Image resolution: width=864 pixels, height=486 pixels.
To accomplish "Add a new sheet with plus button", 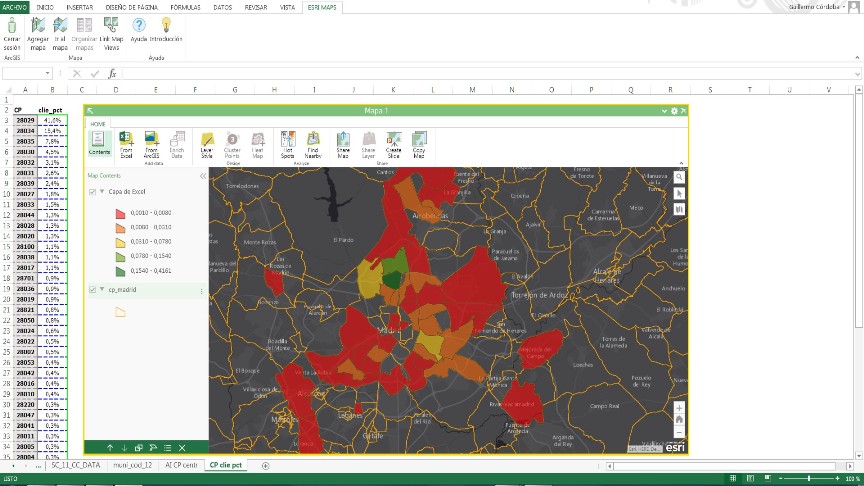I will (265, 466).
